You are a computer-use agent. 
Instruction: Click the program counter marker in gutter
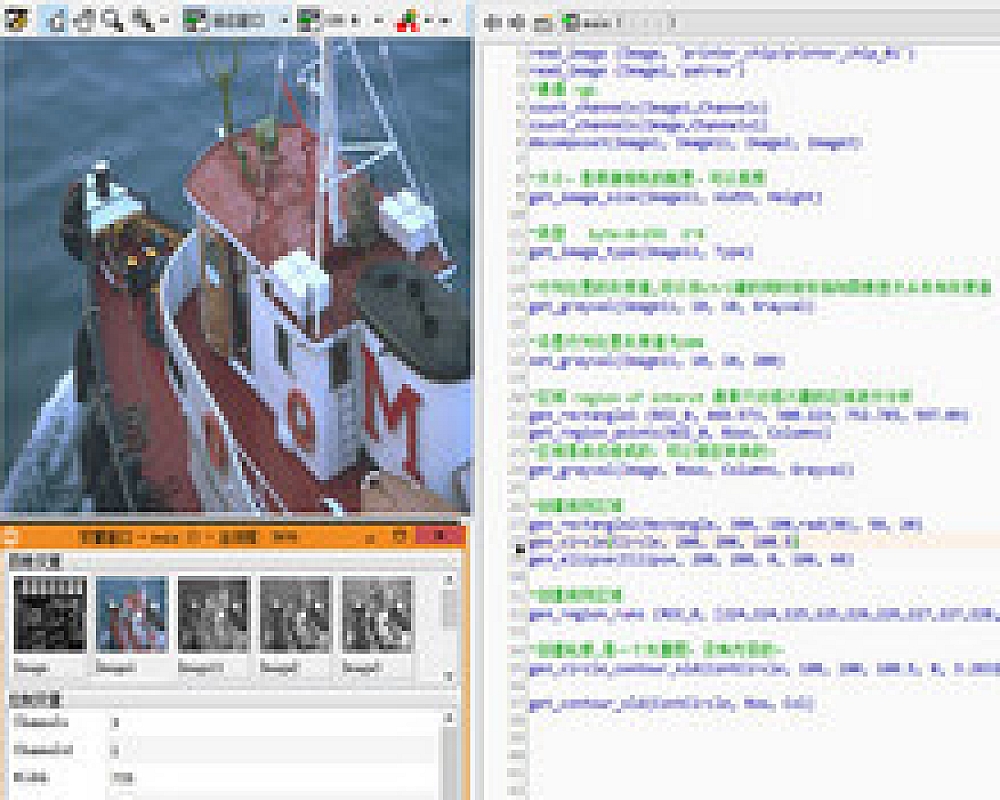(520, 548)
